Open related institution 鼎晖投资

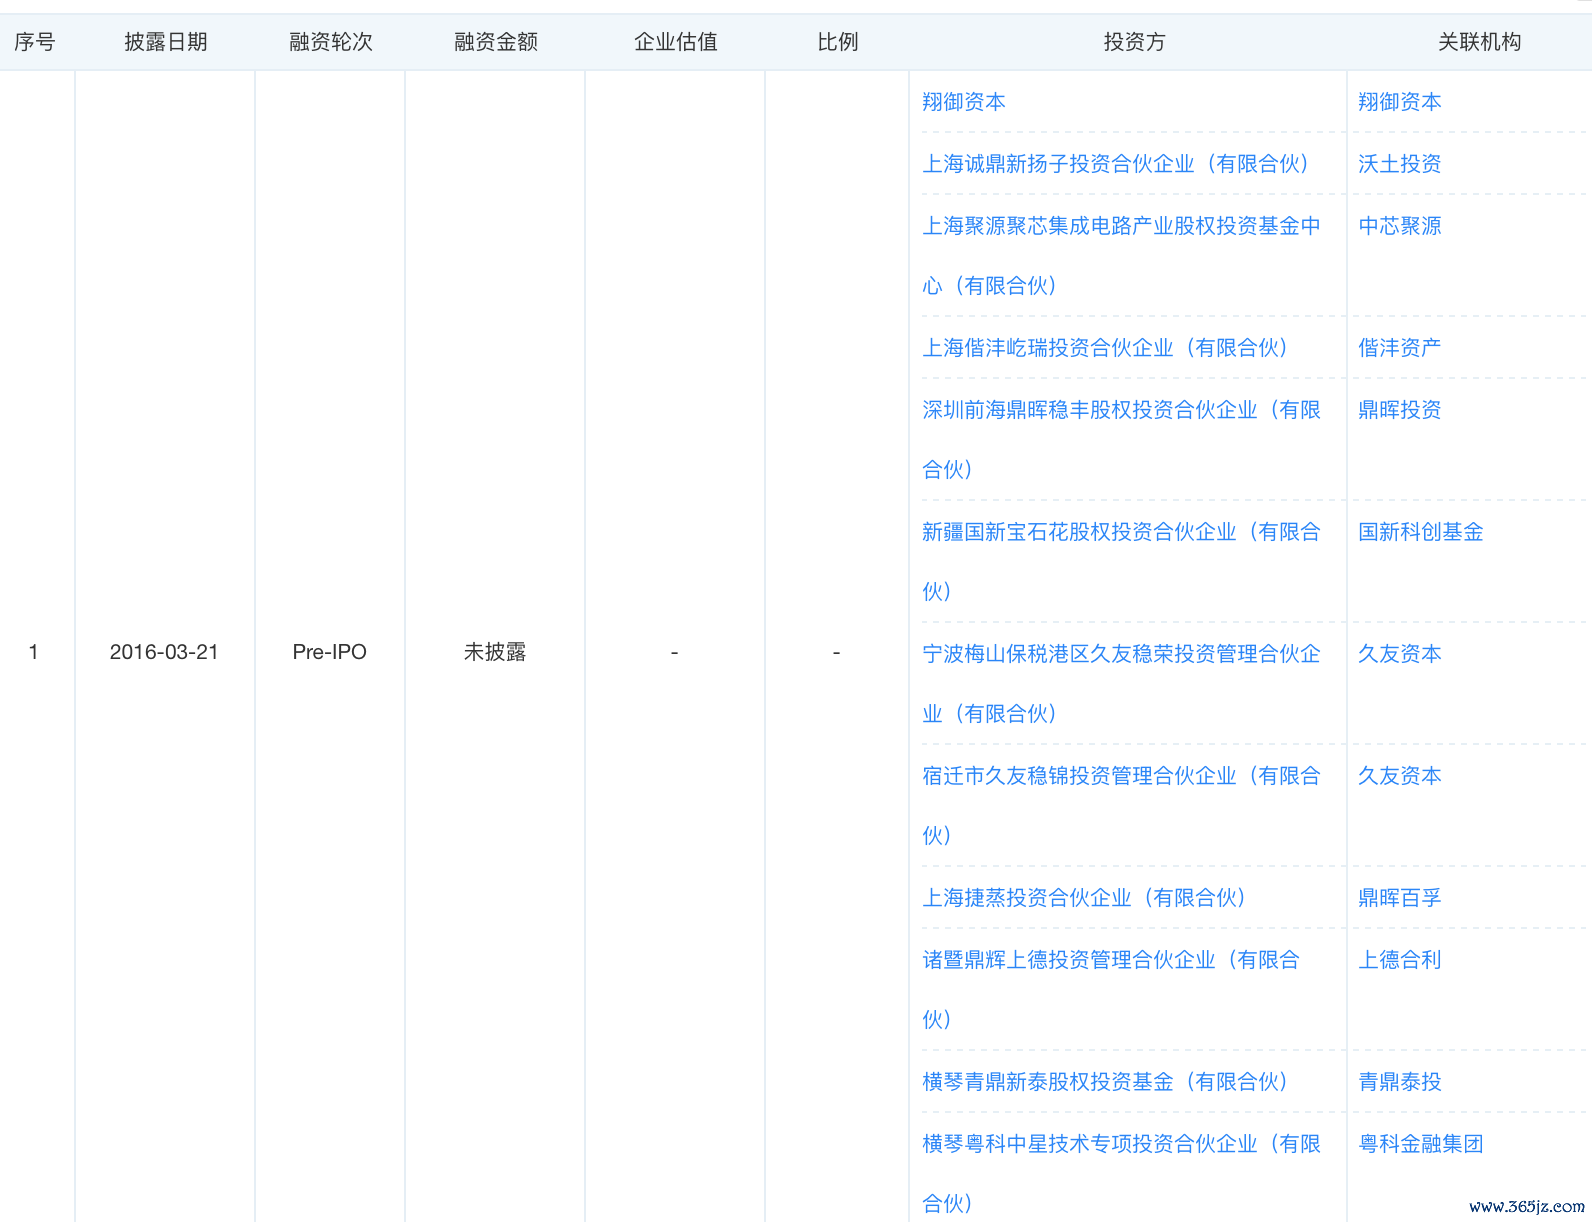tap(1399, 410)
